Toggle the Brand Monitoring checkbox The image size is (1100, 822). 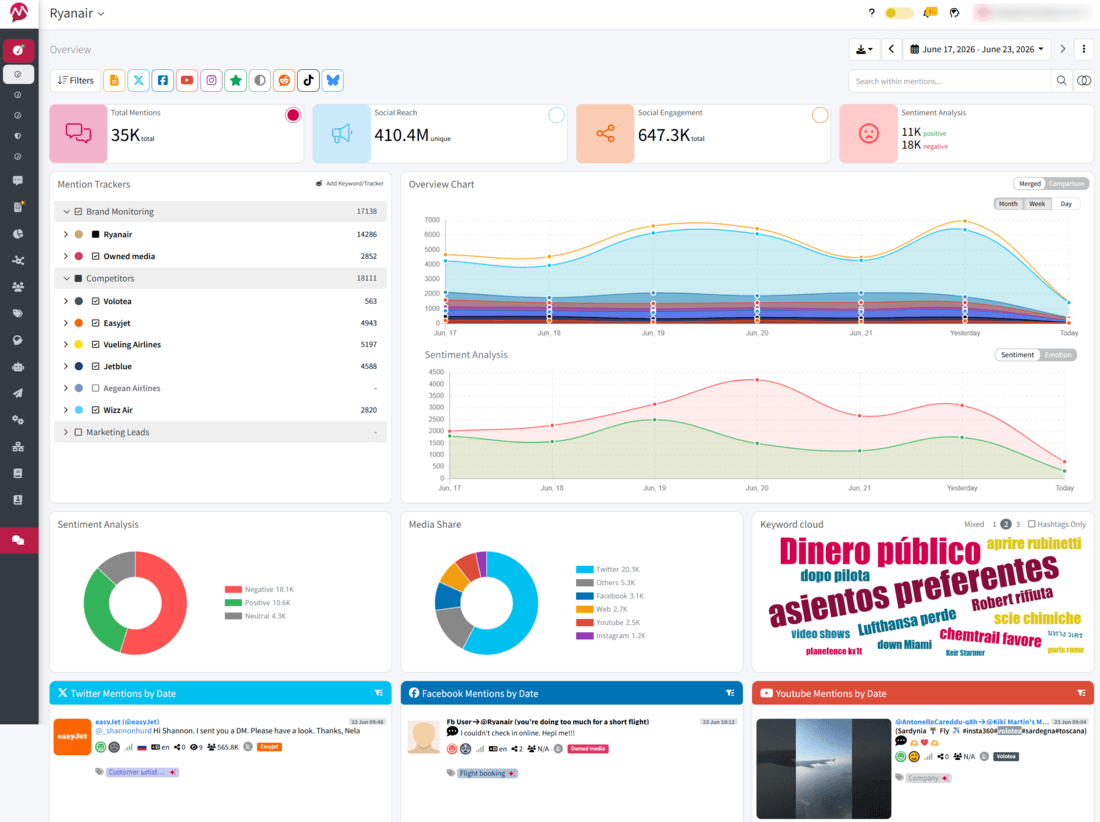(79, 211)
